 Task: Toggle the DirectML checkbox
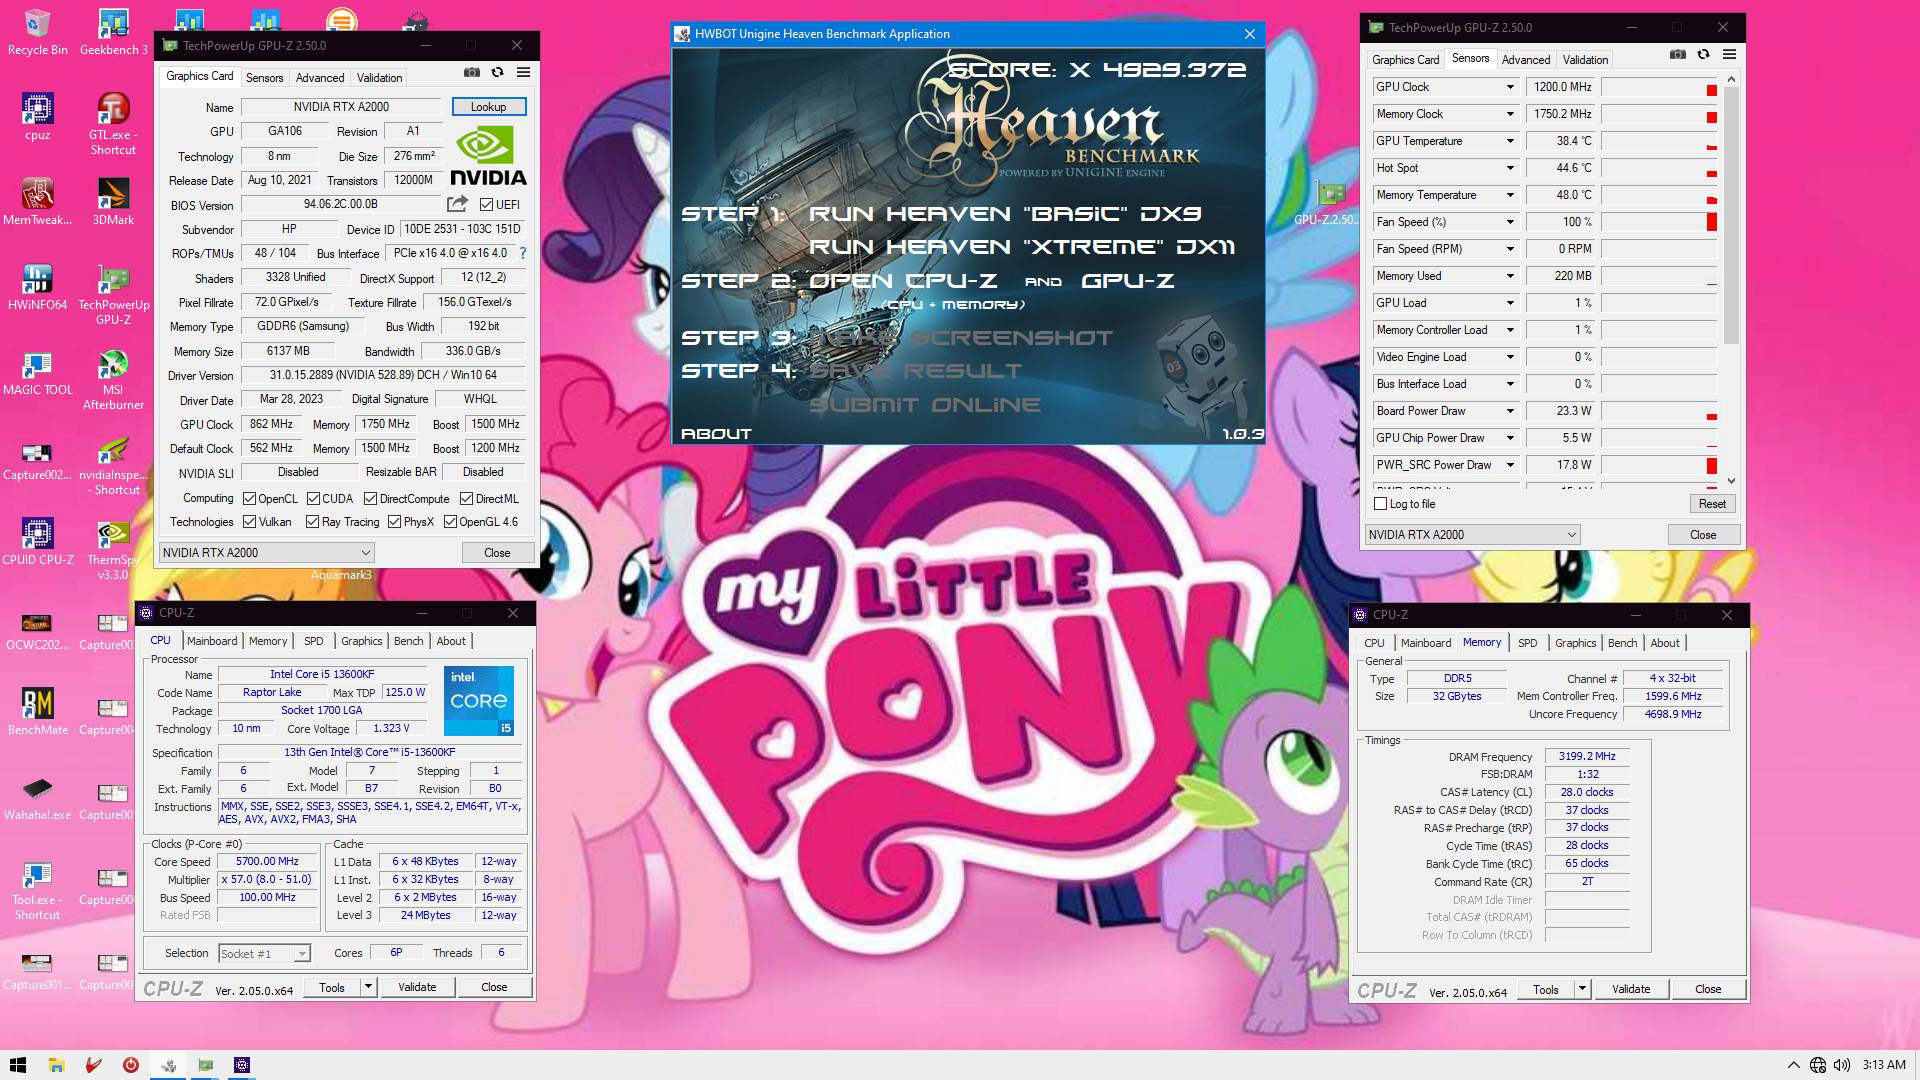pos(466,498)
